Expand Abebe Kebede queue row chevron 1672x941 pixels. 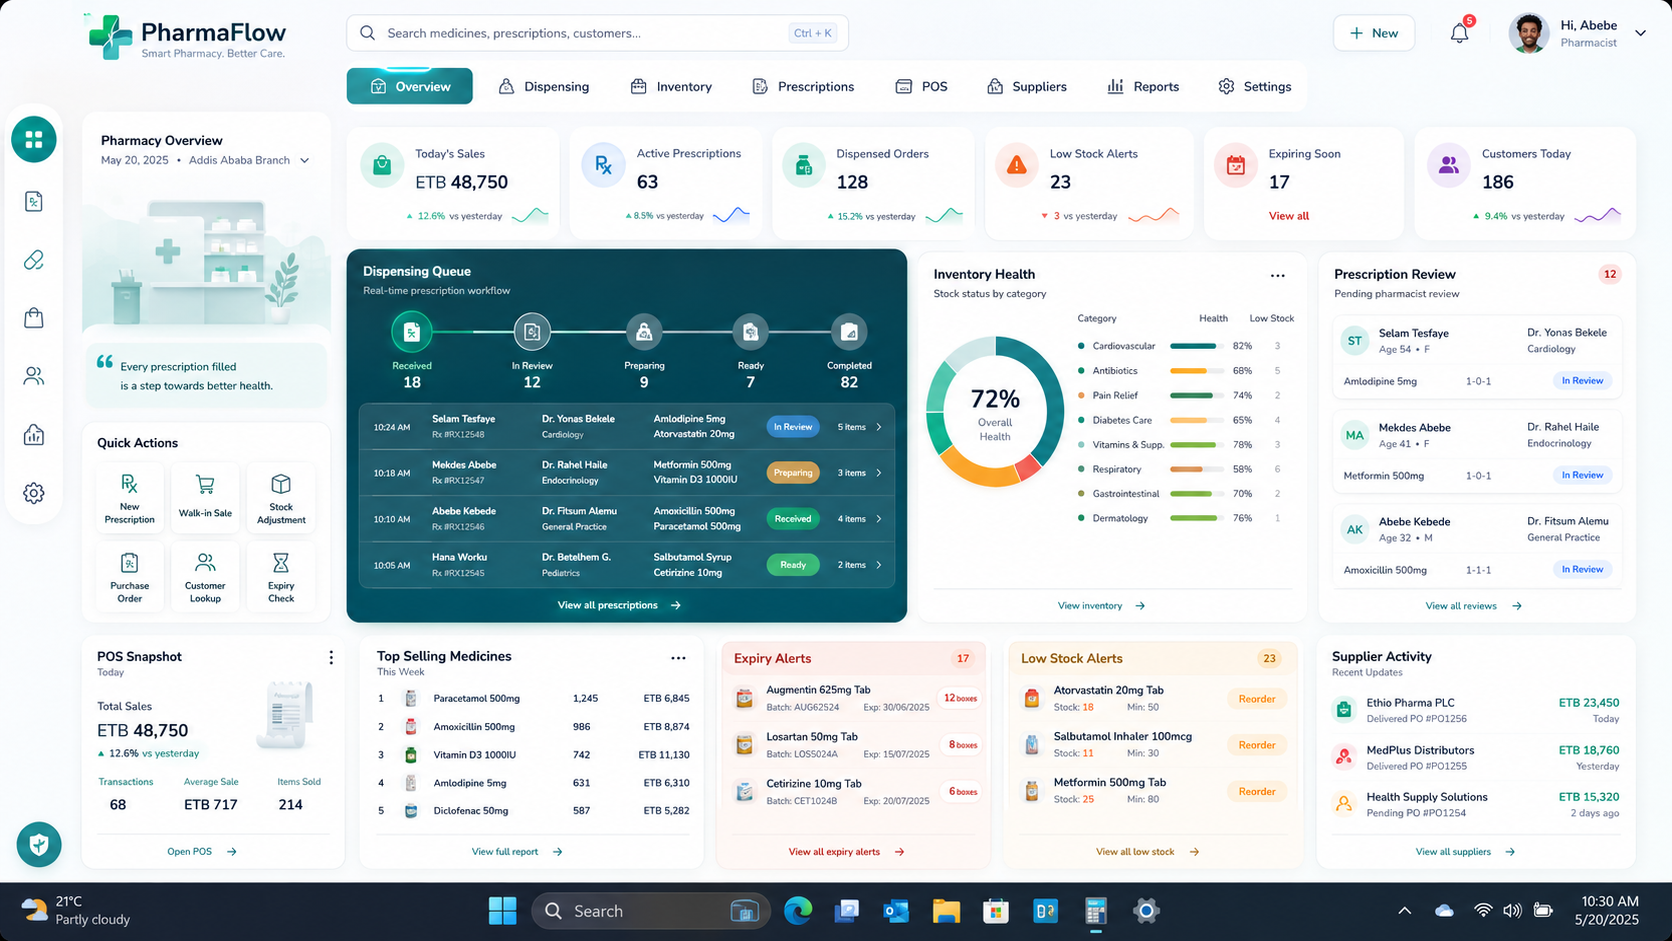click(x=879, y=519)
